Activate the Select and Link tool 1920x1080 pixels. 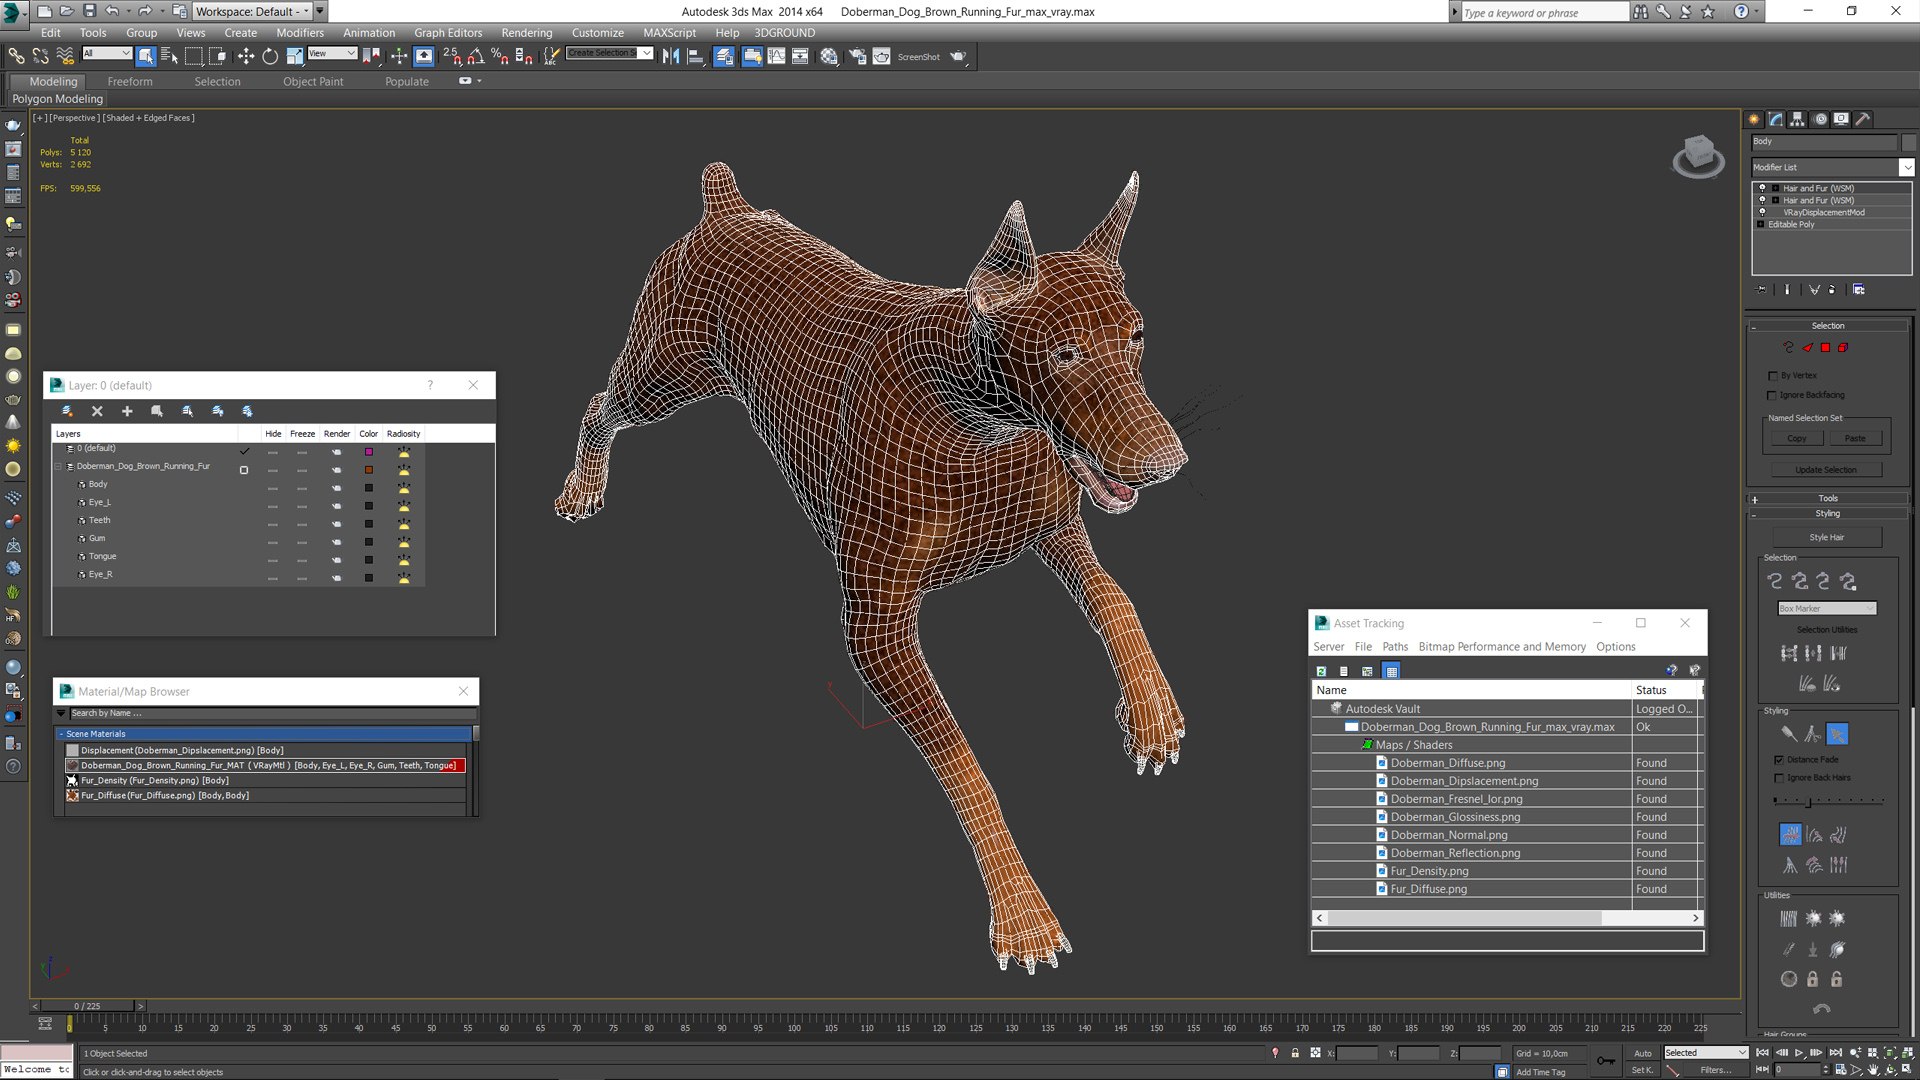tap(16, 56)
